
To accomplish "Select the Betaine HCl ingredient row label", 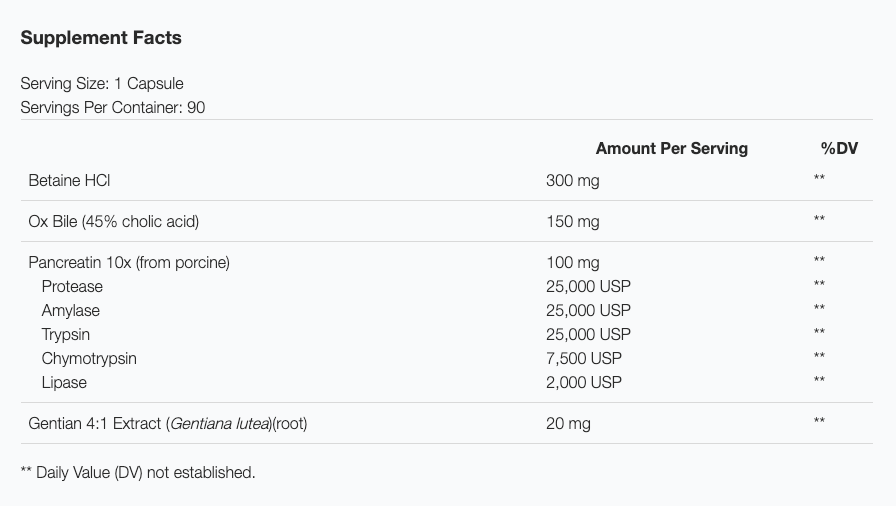I will coord(69,180).
